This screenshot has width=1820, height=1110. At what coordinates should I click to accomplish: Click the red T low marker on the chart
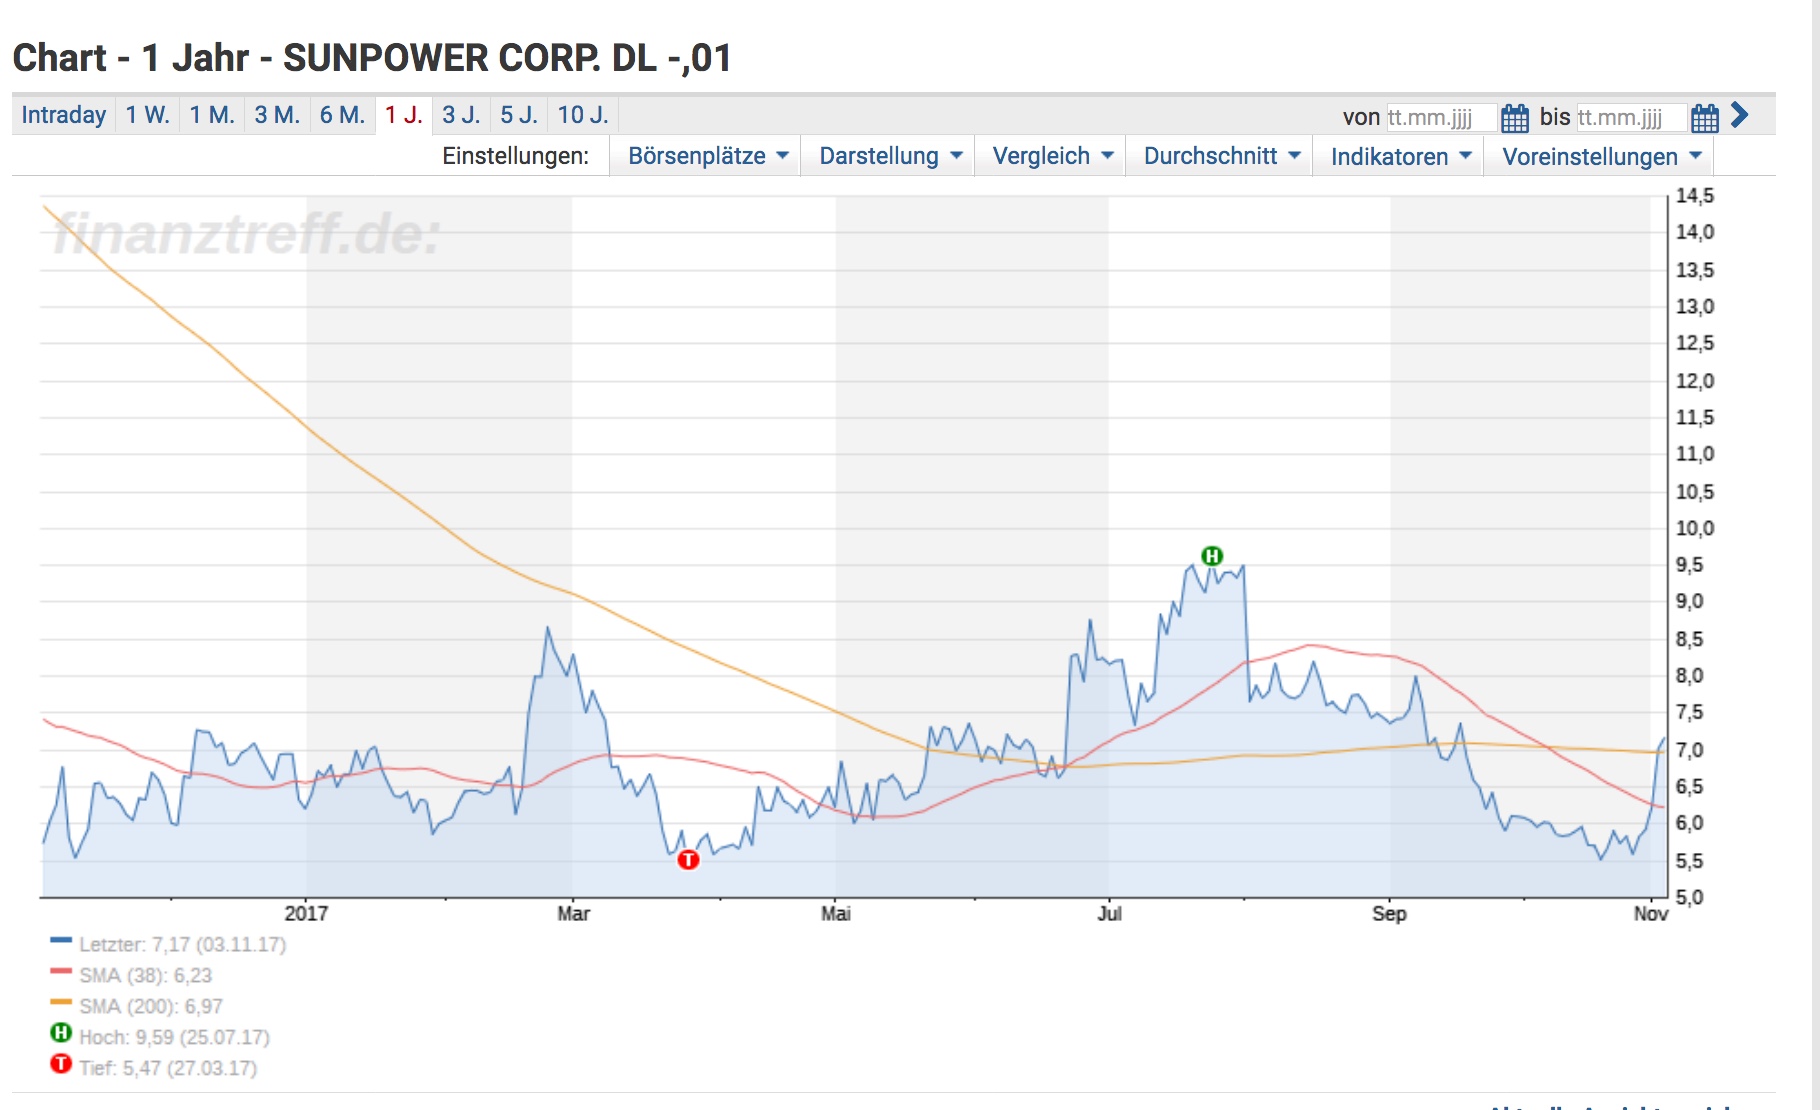(688, 858)
